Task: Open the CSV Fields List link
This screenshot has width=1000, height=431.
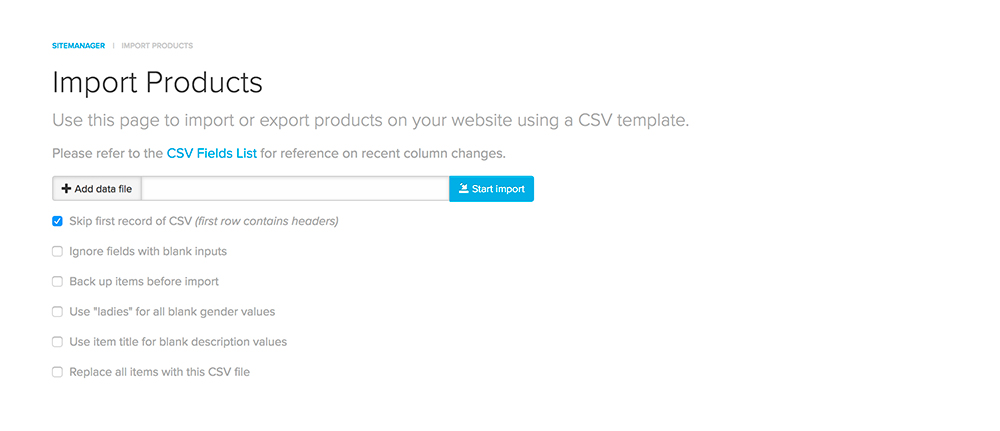Action: click(212, 154)
